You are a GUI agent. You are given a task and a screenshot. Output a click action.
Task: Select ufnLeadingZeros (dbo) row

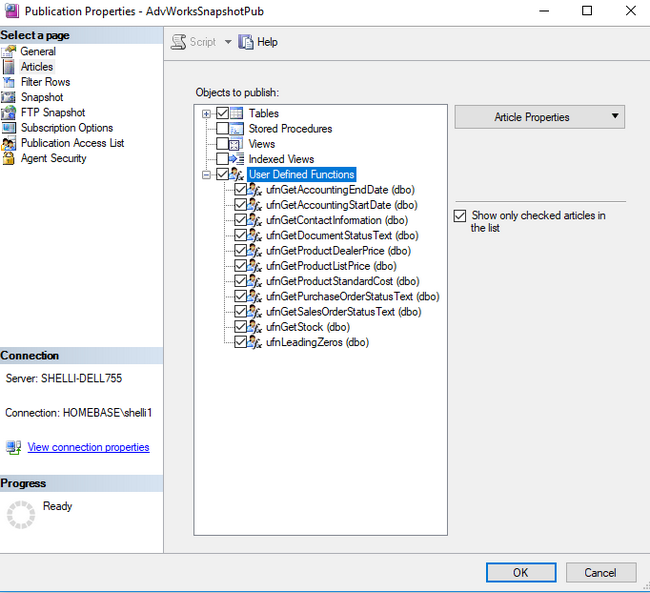[318, 343]
